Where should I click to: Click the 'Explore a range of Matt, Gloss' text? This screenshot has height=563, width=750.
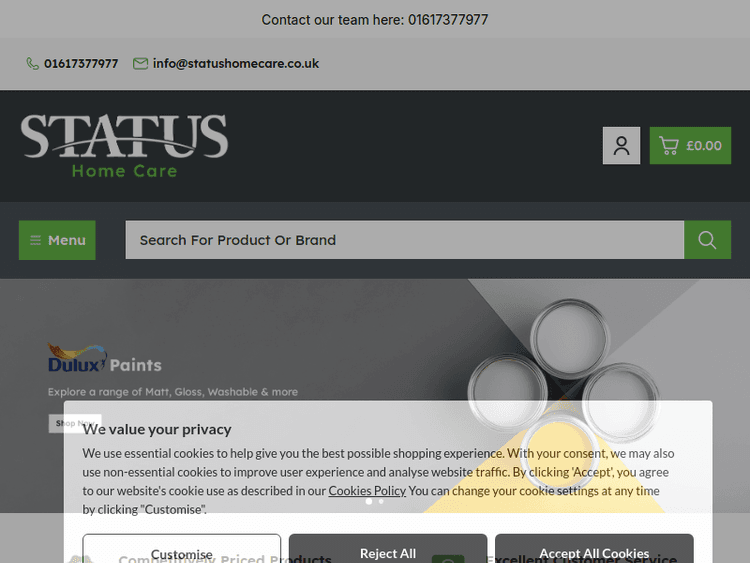coord(173,392)
